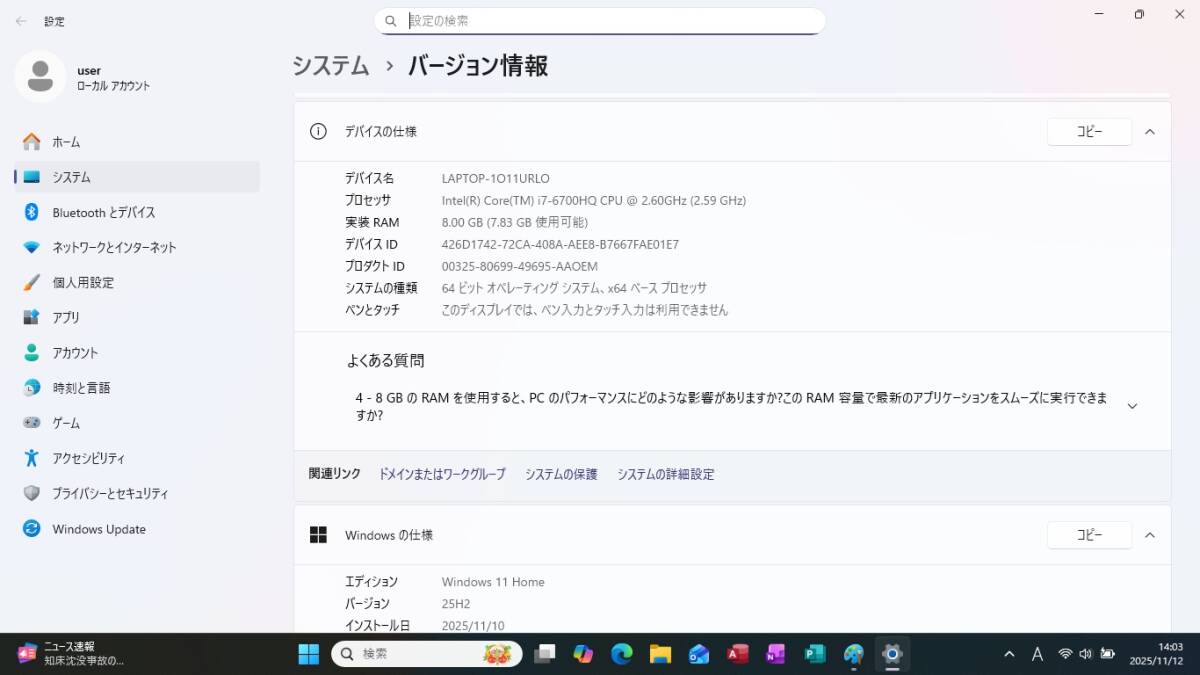
Task: Click the デバイス ID value text
Action: tap(560, 244)
